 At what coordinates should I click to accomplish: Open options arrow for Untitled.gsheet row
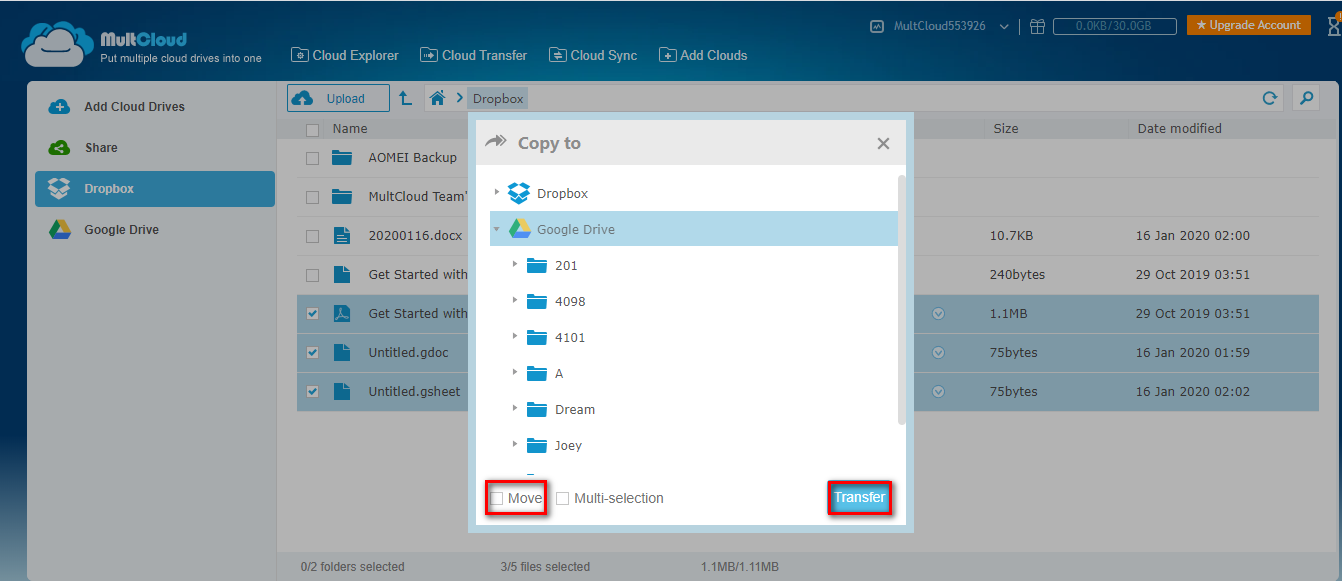(x=938, y=392)
